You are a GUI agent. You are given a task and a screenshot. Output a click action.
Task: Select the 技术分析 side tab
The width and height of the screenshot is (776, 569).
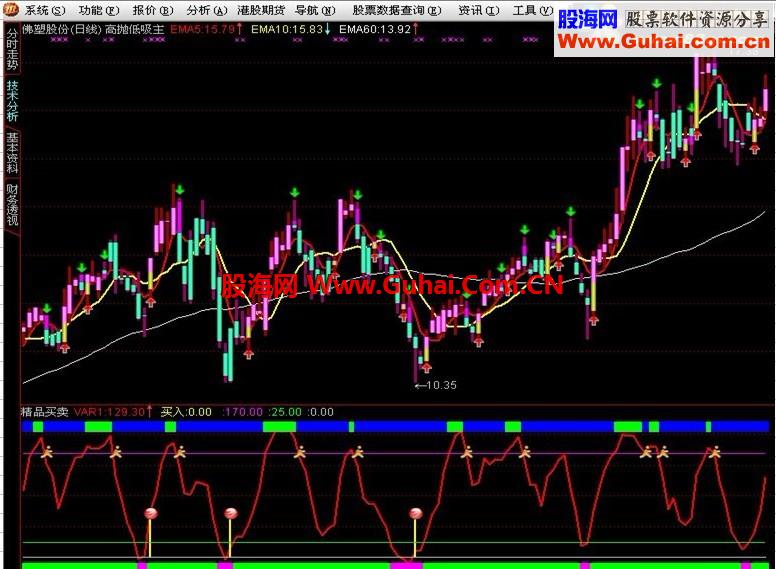tap(12, 101)
